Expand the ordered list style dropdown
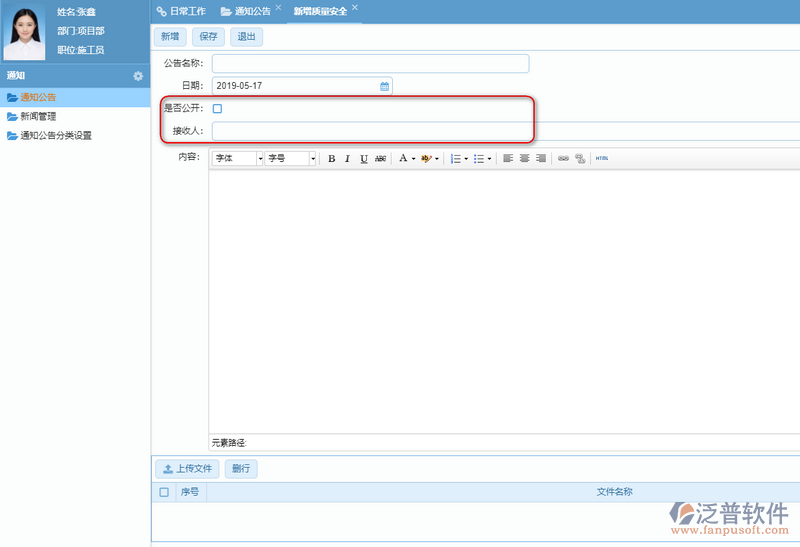The height and width of the screenshot is (547, 800). (466, 159)
